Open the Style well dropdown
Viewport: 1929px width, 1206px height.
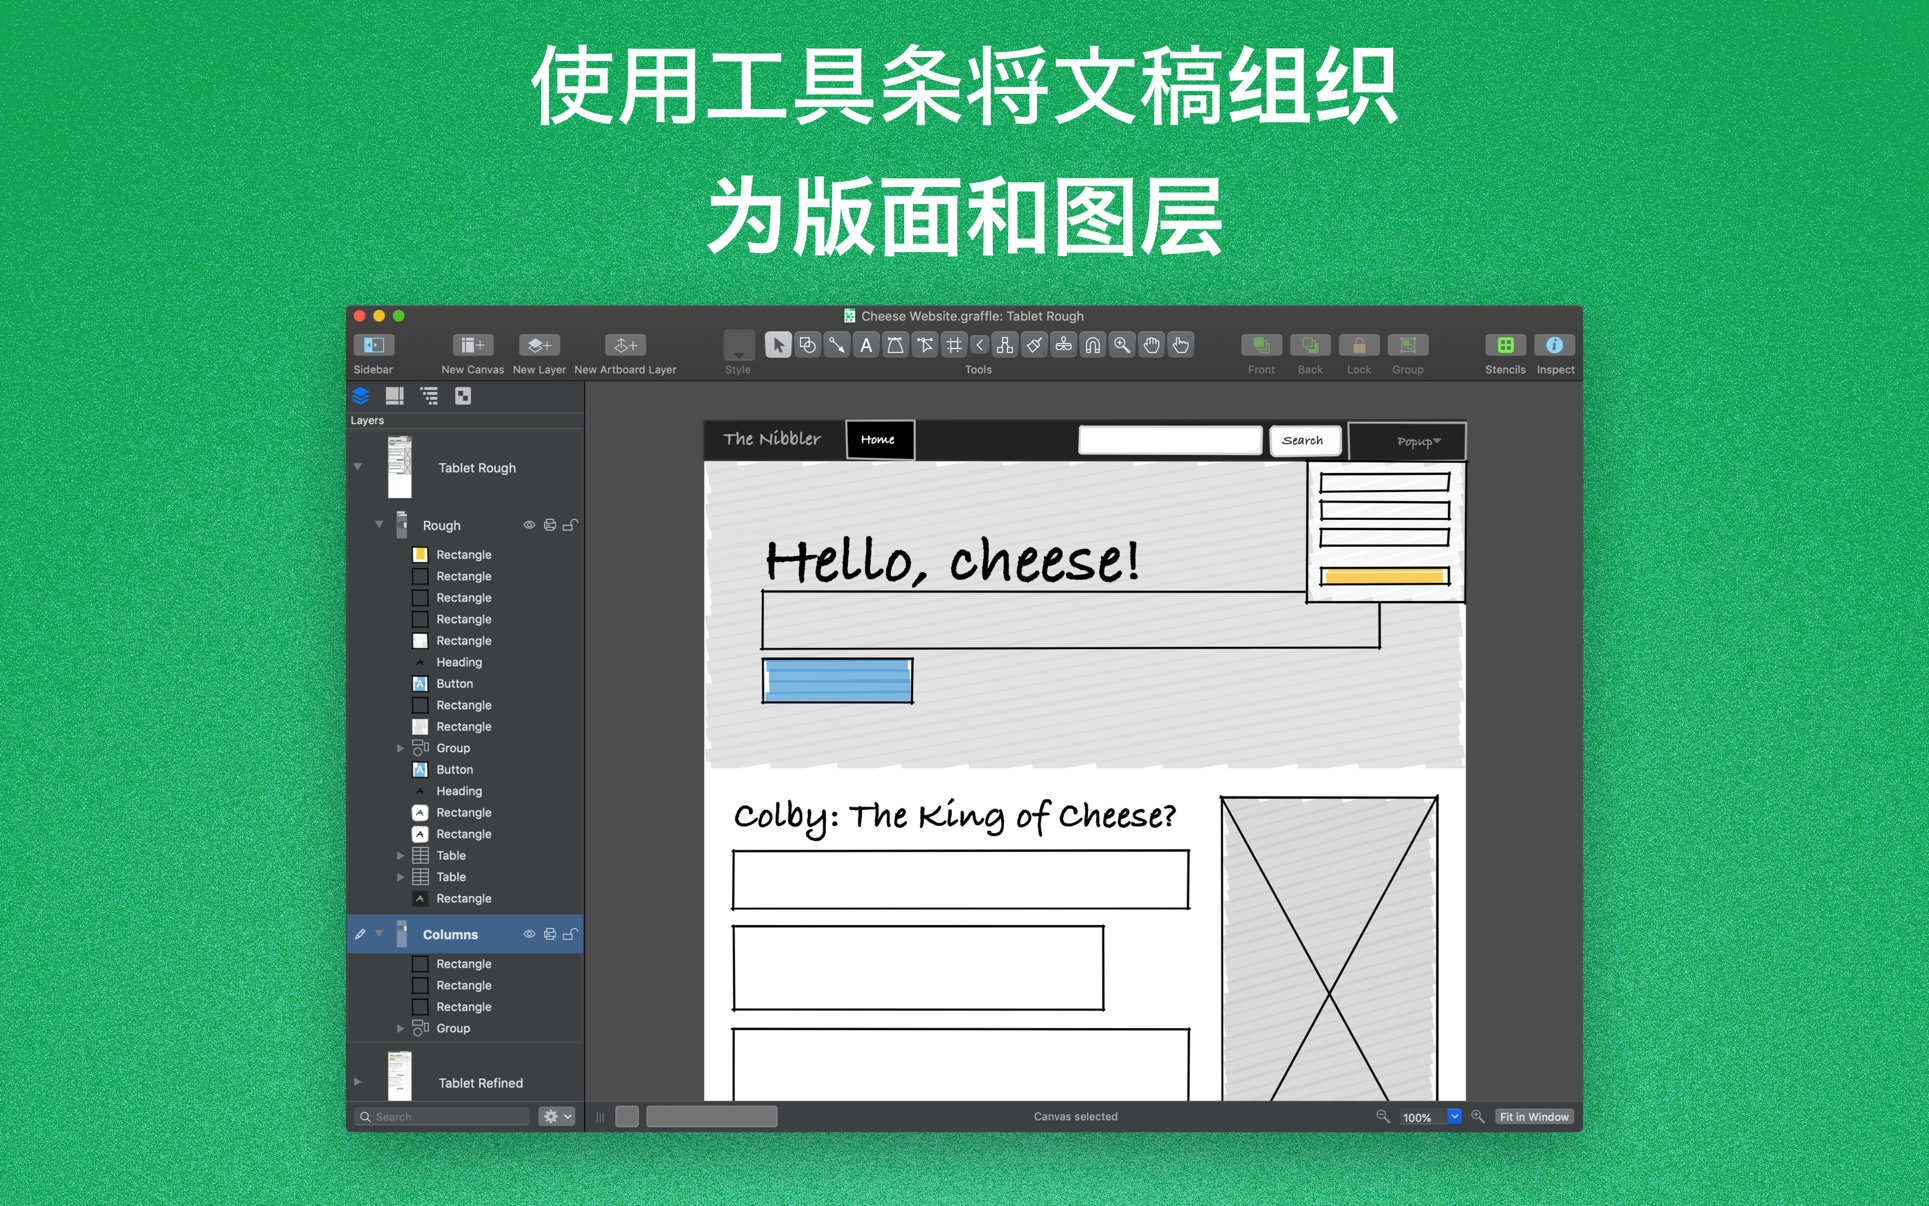coord(738,346)
